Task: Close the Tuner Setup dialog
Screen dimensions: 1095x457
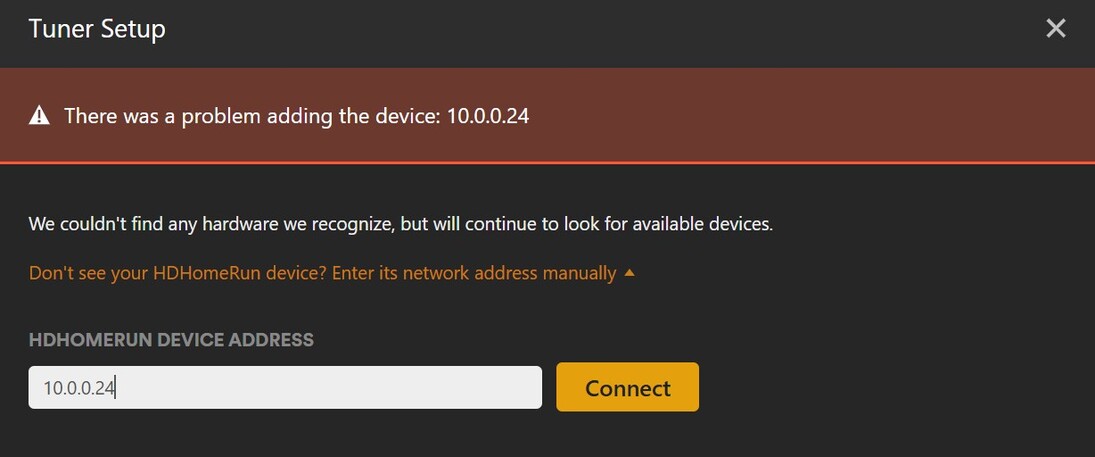Action: (x=1055, y=29)
